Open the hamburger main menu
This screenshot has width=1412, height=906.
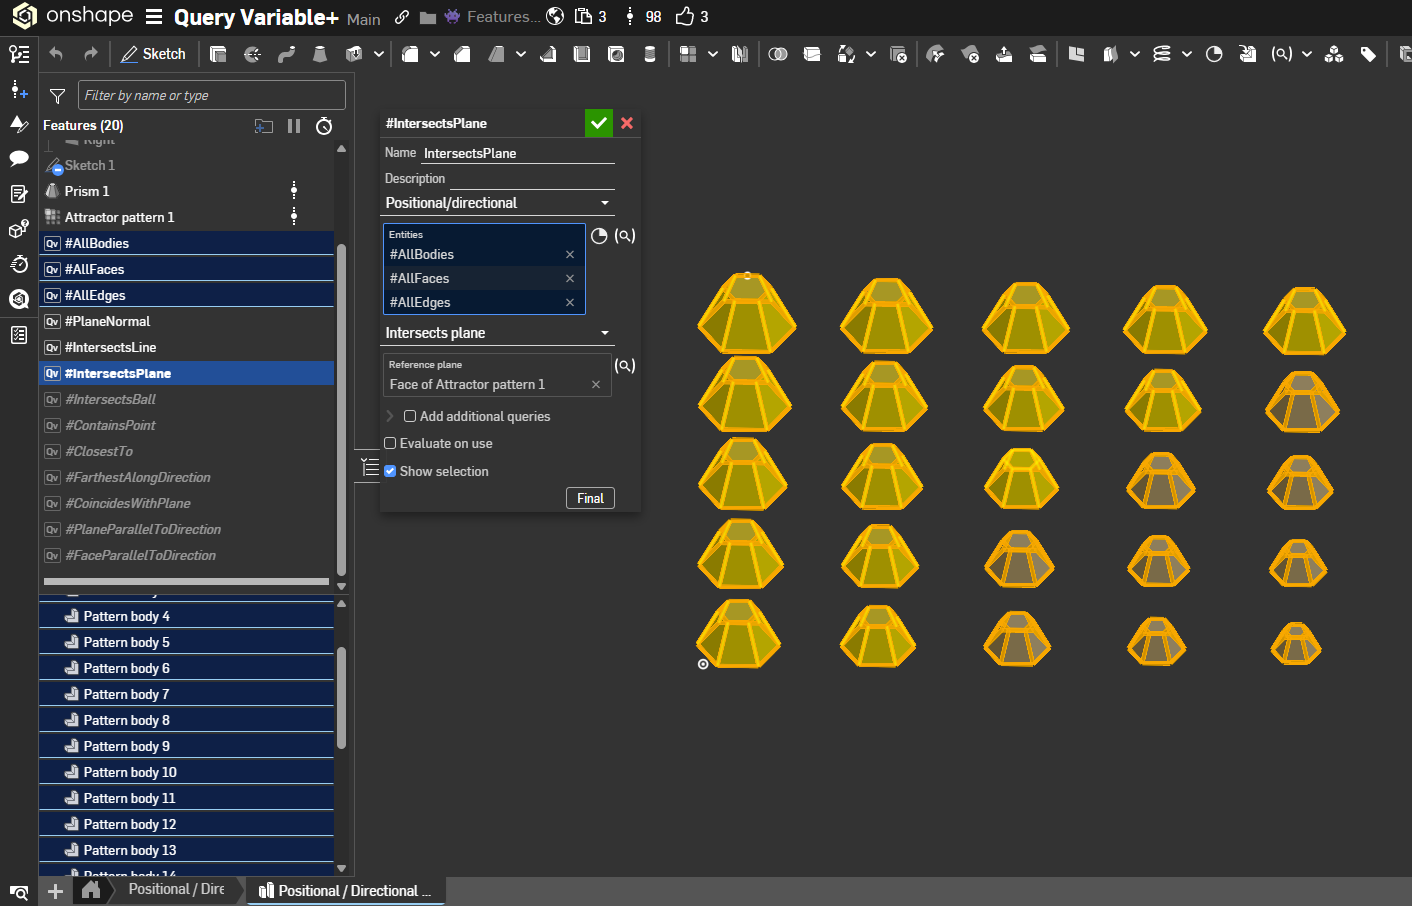(154, 17)
